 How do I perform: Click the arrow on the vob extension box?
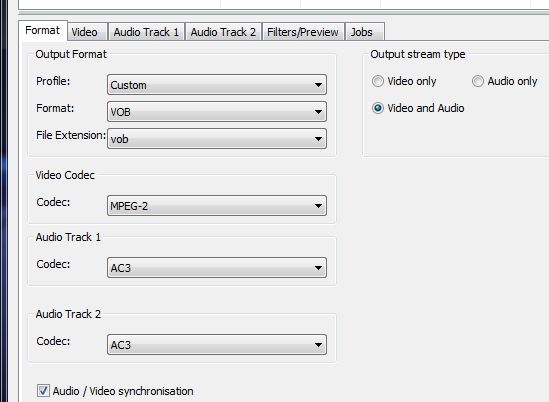coord(318,139)
